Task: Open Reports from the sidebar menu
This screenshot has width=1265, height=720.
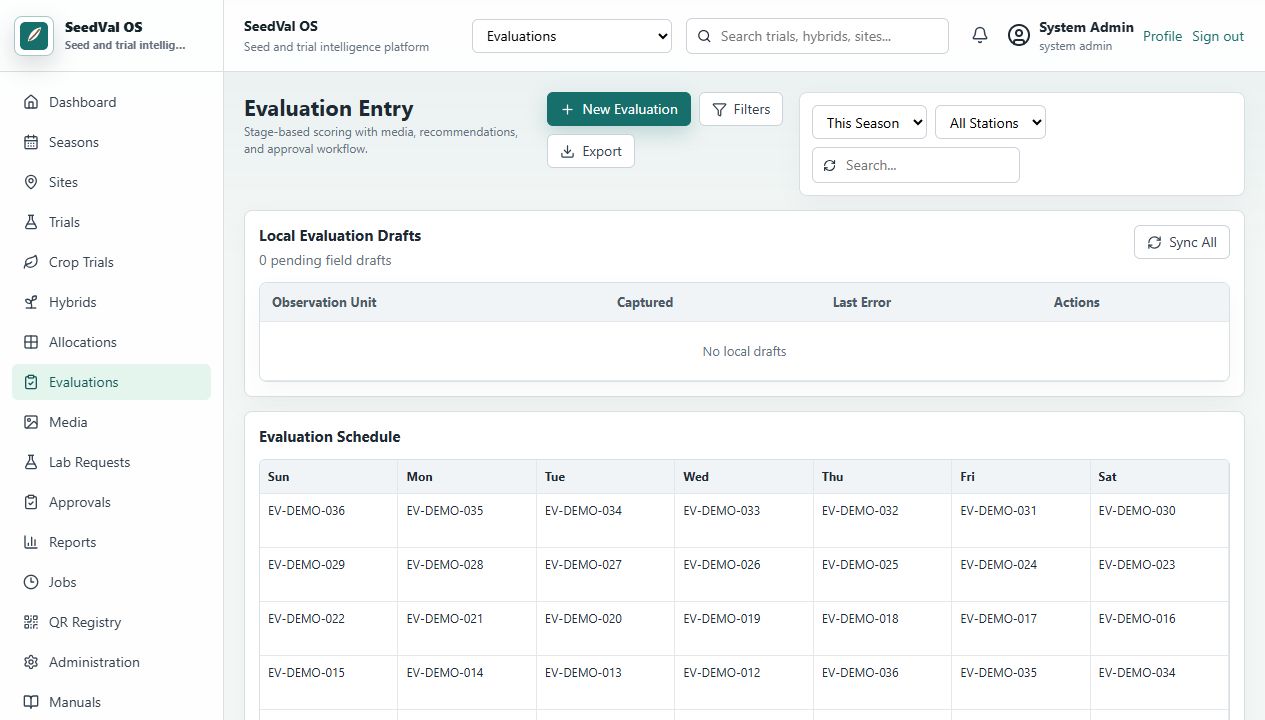Action: 111,542
